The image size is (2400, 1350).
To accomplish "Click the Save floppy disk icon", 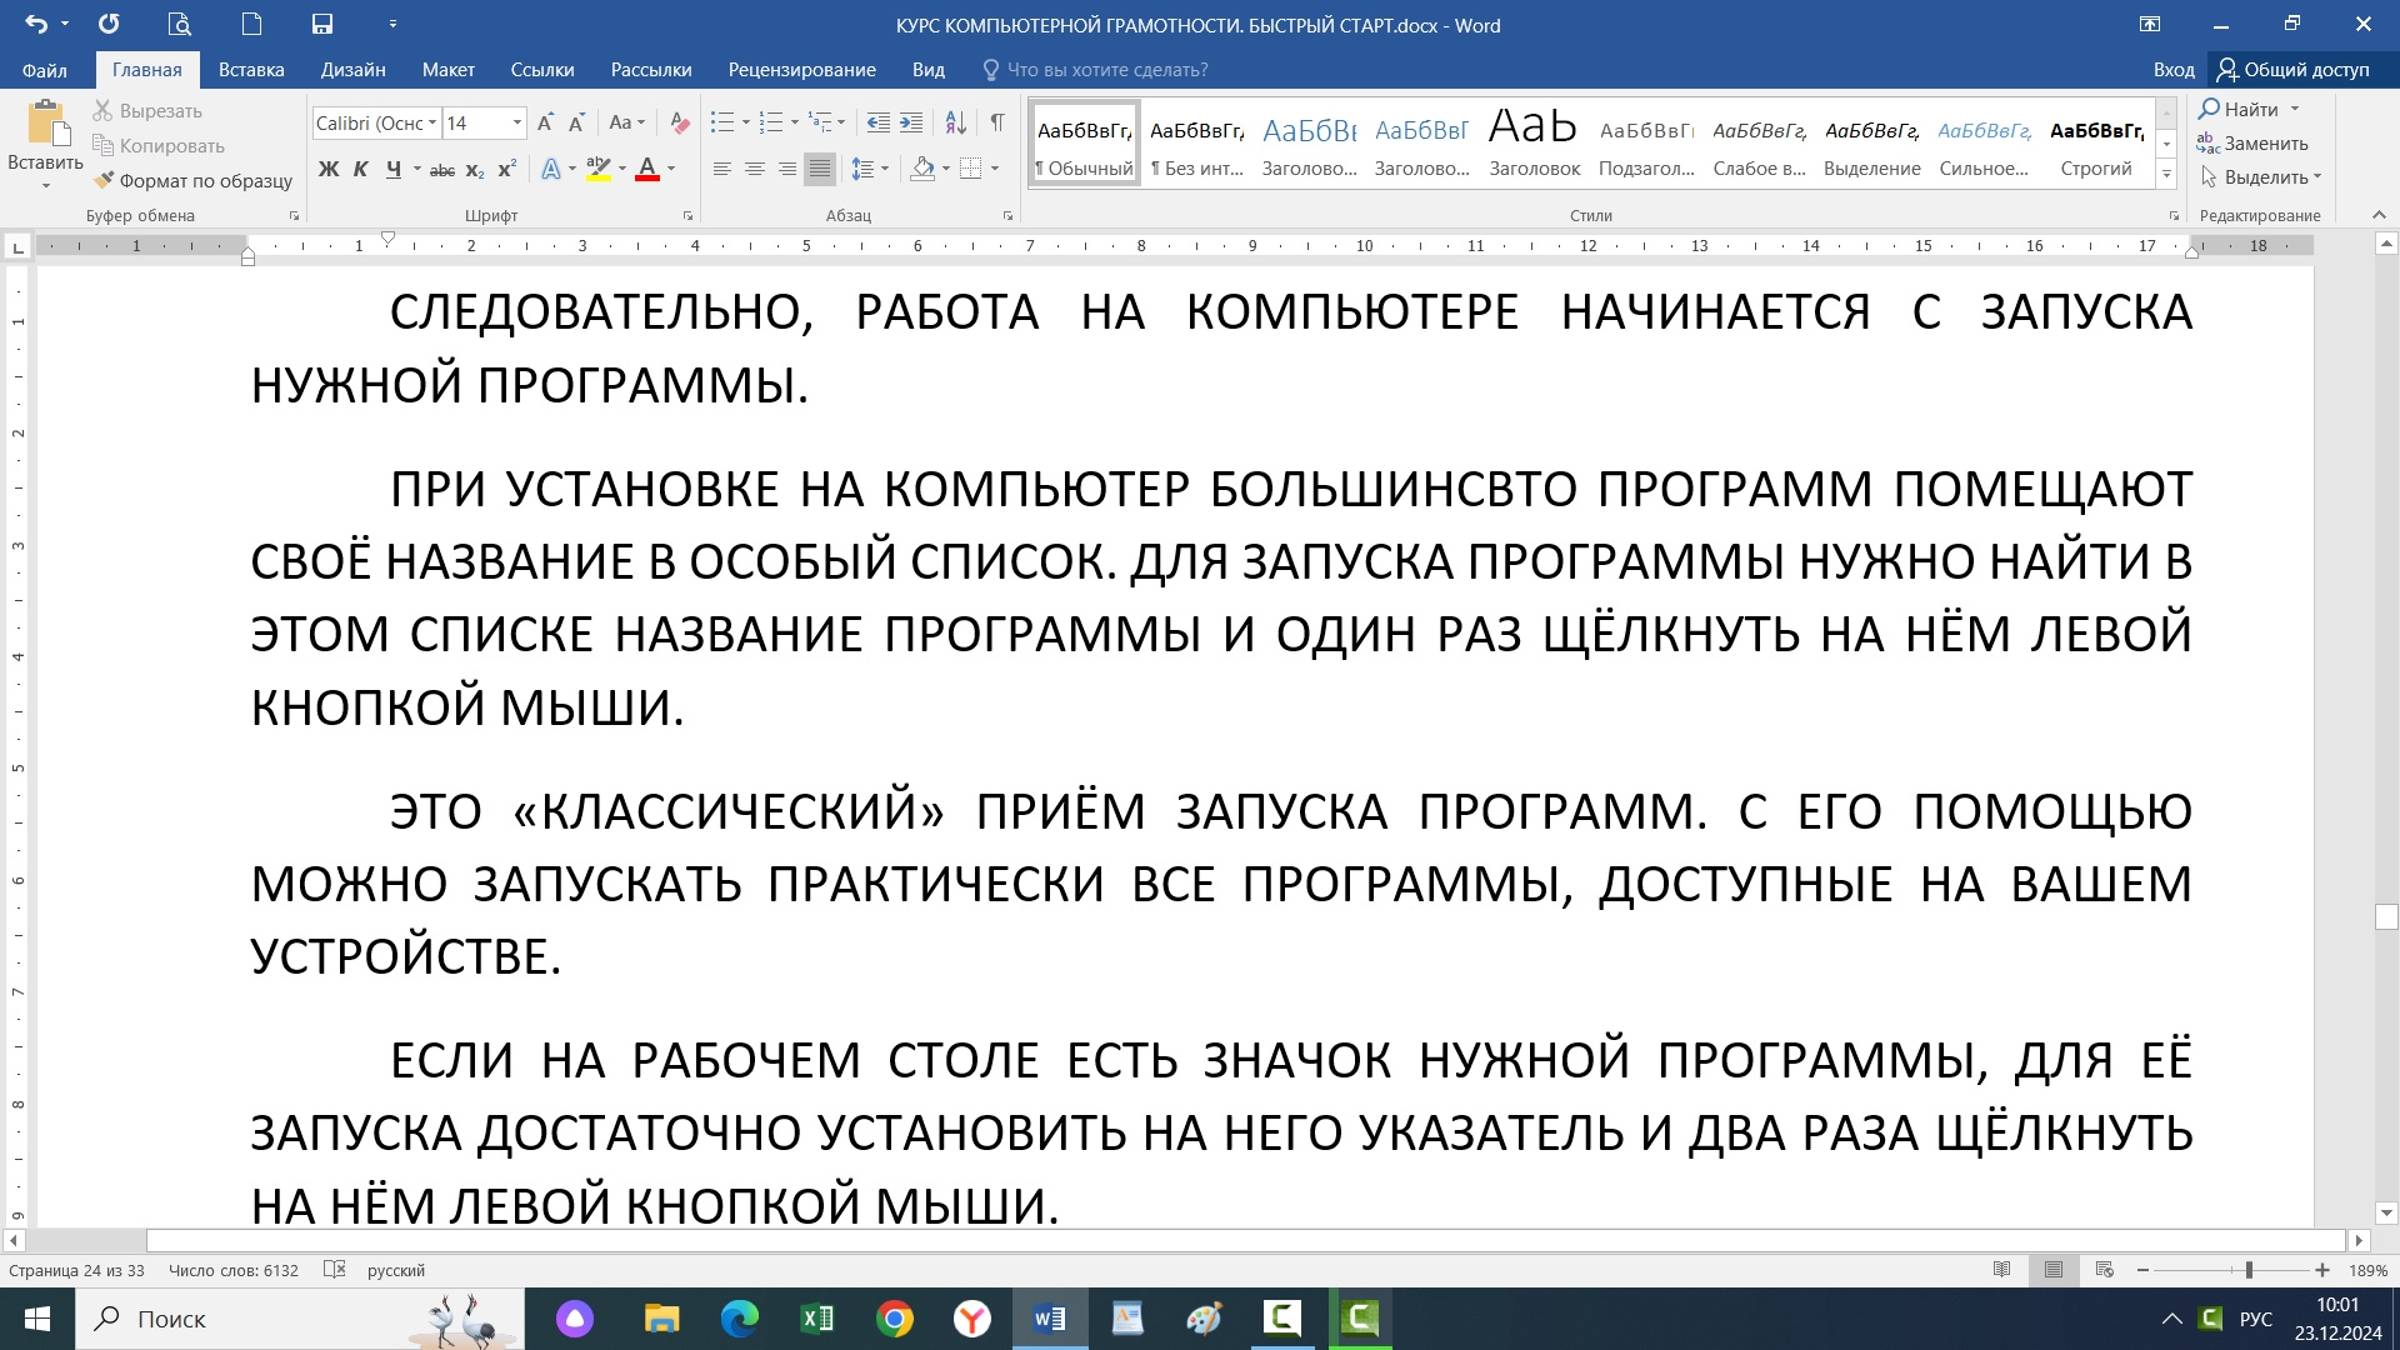I will pyautogui.click(x=321, y=24).
